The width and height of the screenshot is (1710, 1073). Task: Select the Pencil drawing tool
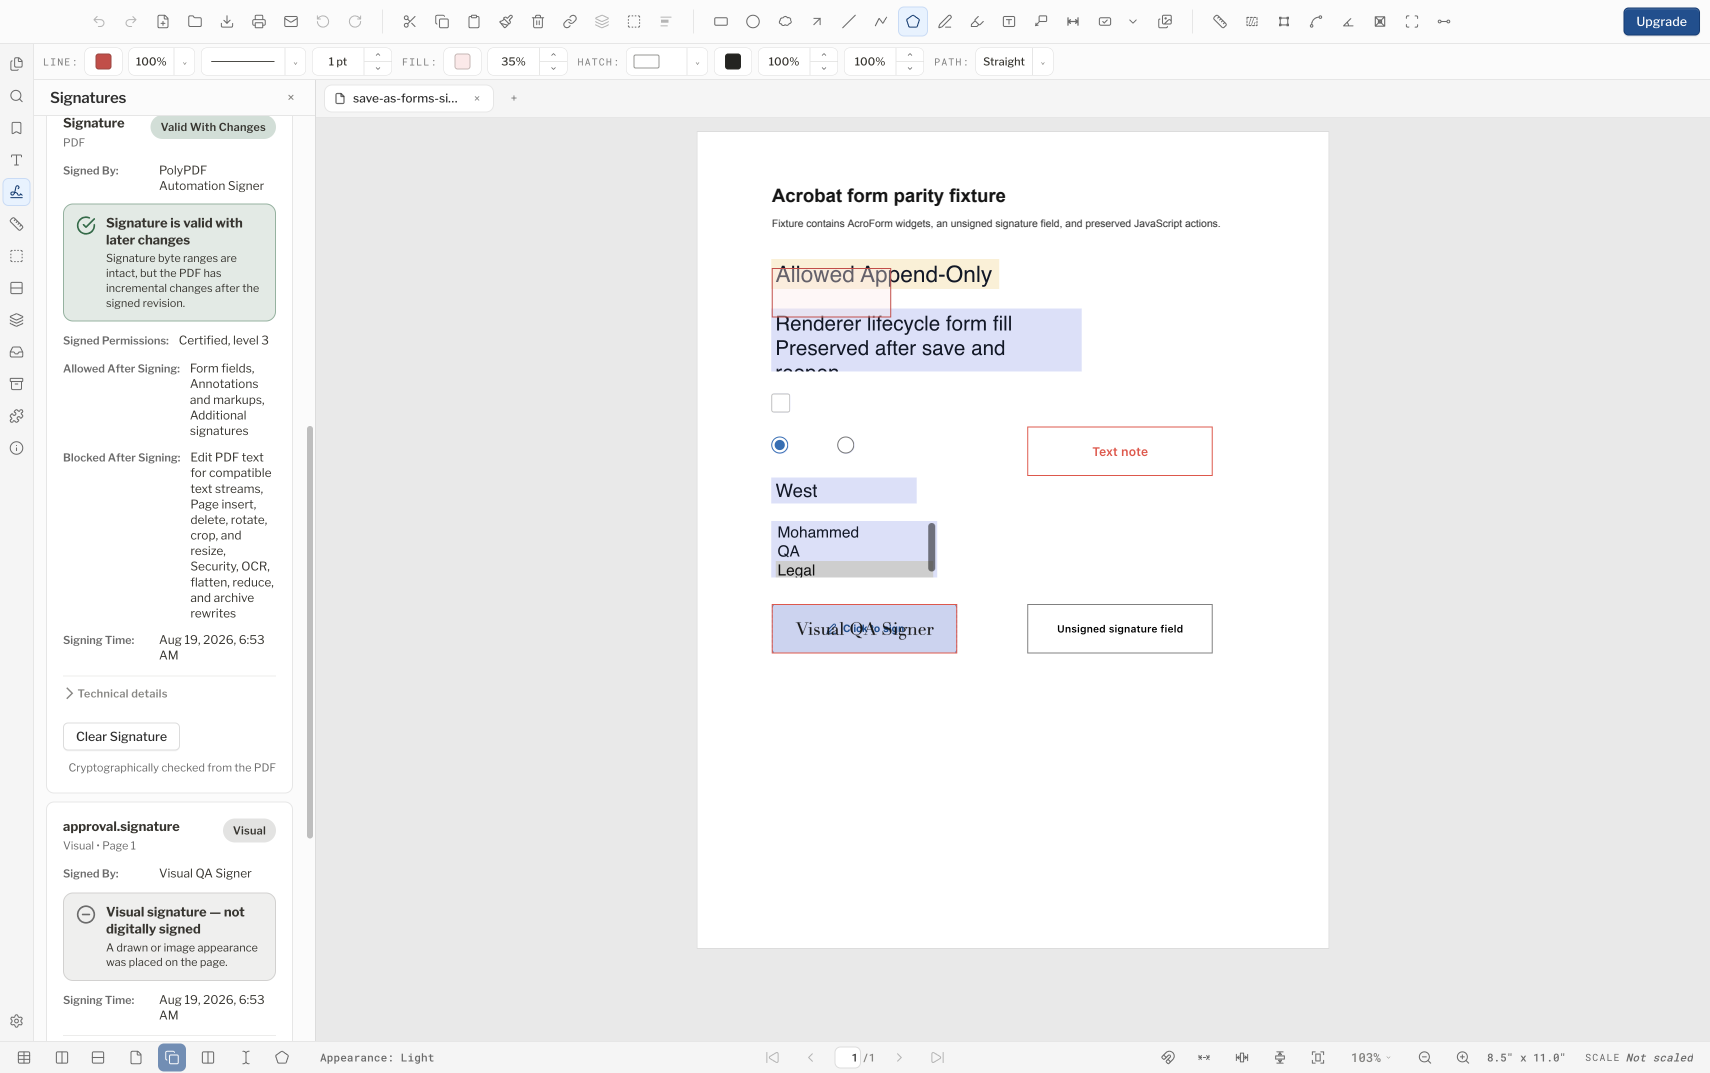pyautogui.click(x=944, y=21)
